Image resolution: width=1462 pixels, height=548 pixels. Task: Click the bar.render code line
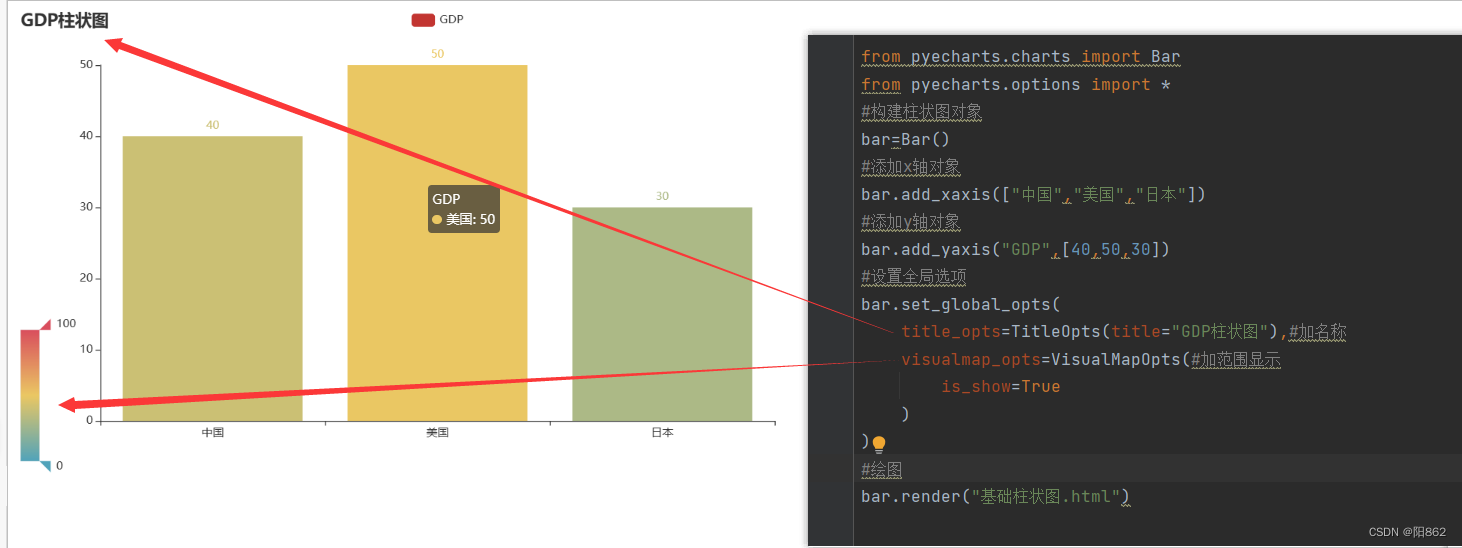tap(996, 496)
